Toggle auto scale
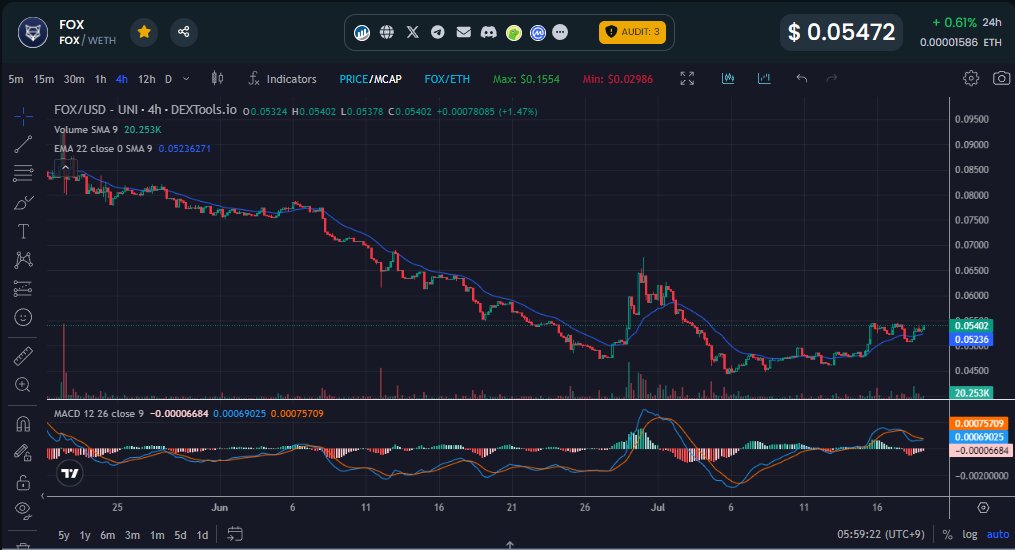Screen dimensions: 1015x550 click(x=998, y=534)
